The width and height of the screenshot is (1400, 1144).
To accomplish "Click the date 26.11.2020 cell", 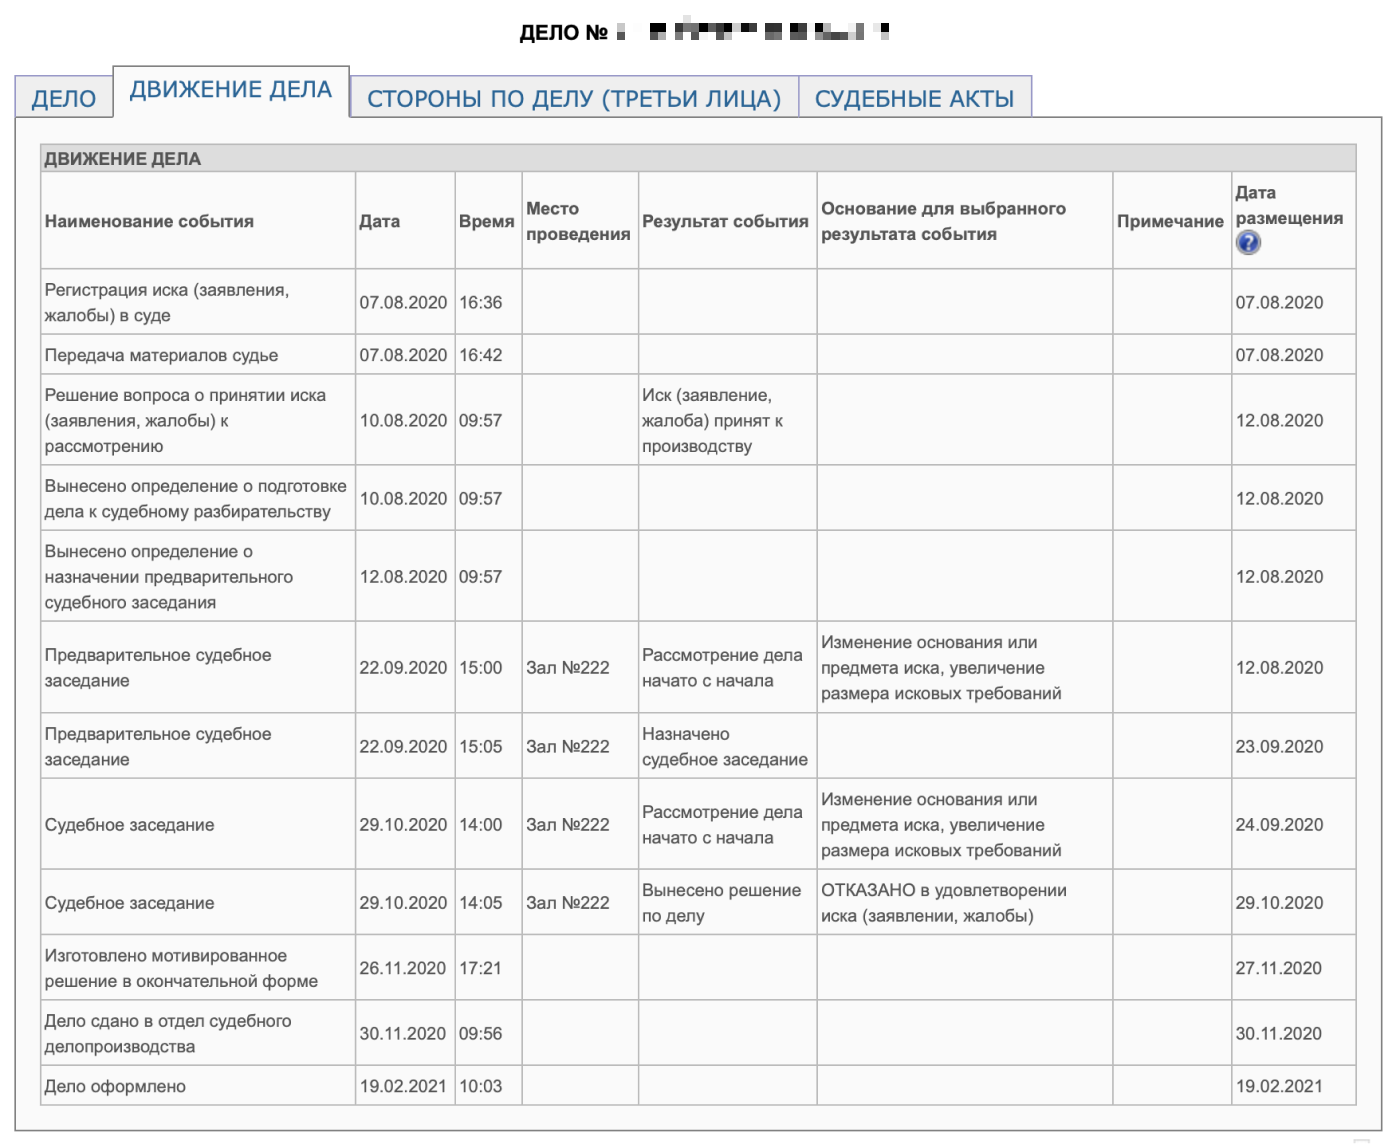I will point(403,968).
